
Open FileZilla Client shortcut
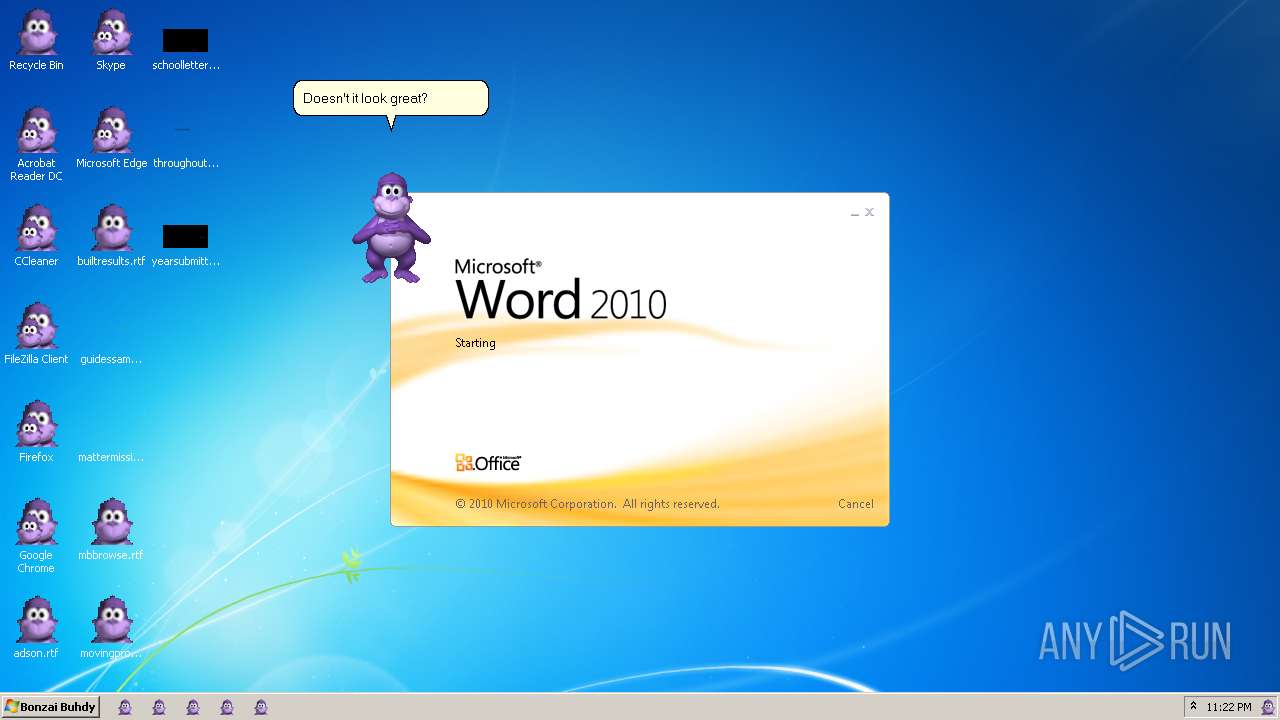click(x=36, y=334)
